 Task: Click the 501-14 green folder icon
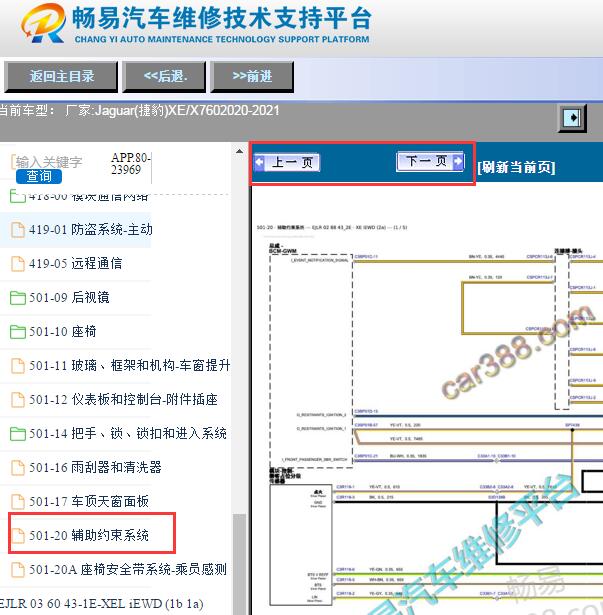[18, 433]
